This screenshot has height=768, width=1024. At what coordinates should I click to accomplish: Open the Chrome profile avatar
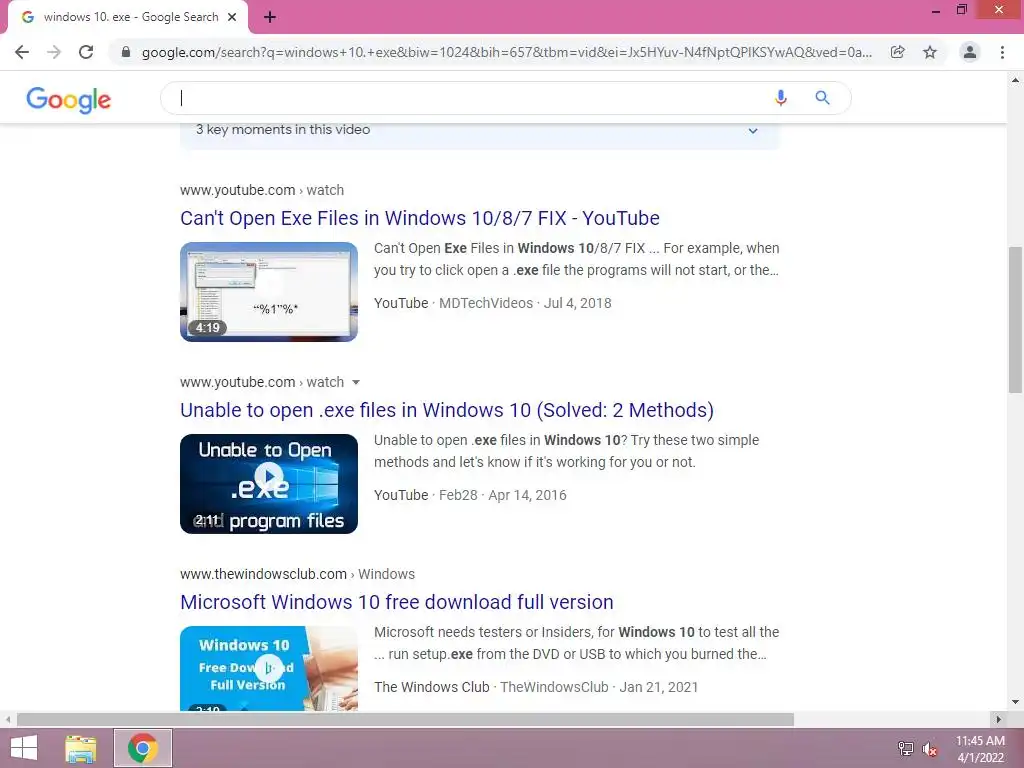tap(970, 52)
